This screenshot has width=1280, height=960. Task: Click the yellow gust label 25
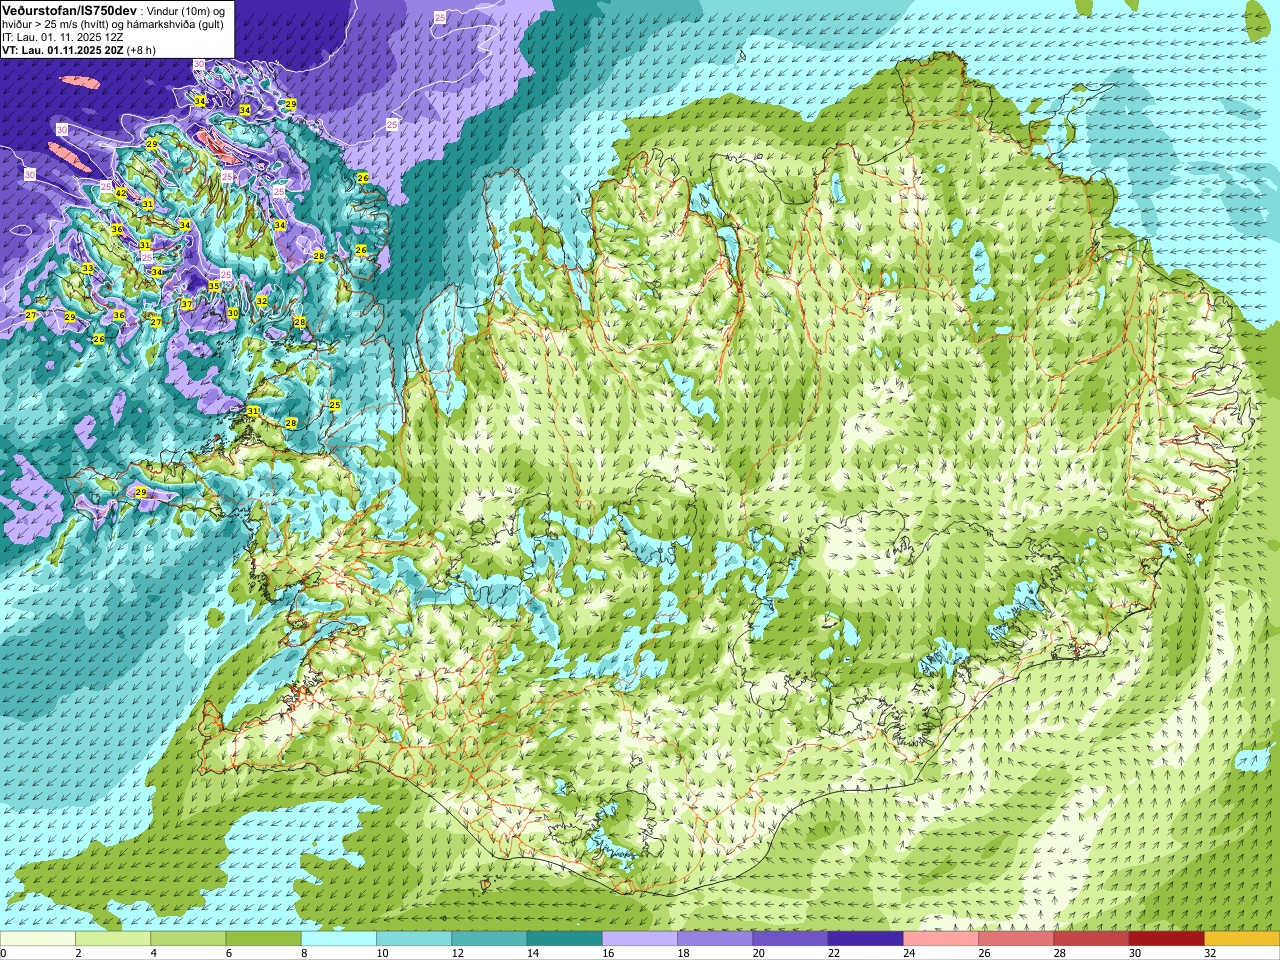[x=335, y=405]
